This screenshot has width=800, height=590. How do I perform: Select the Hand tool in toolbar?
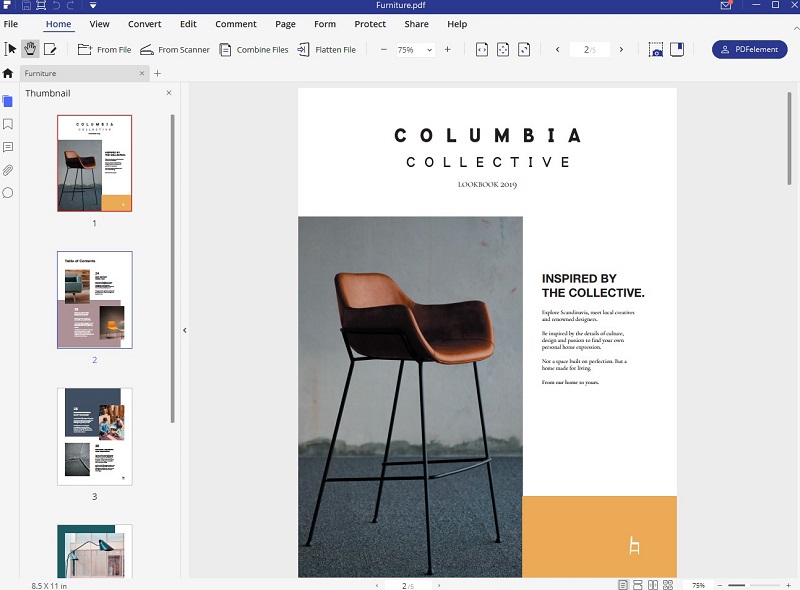pos(30,49)
